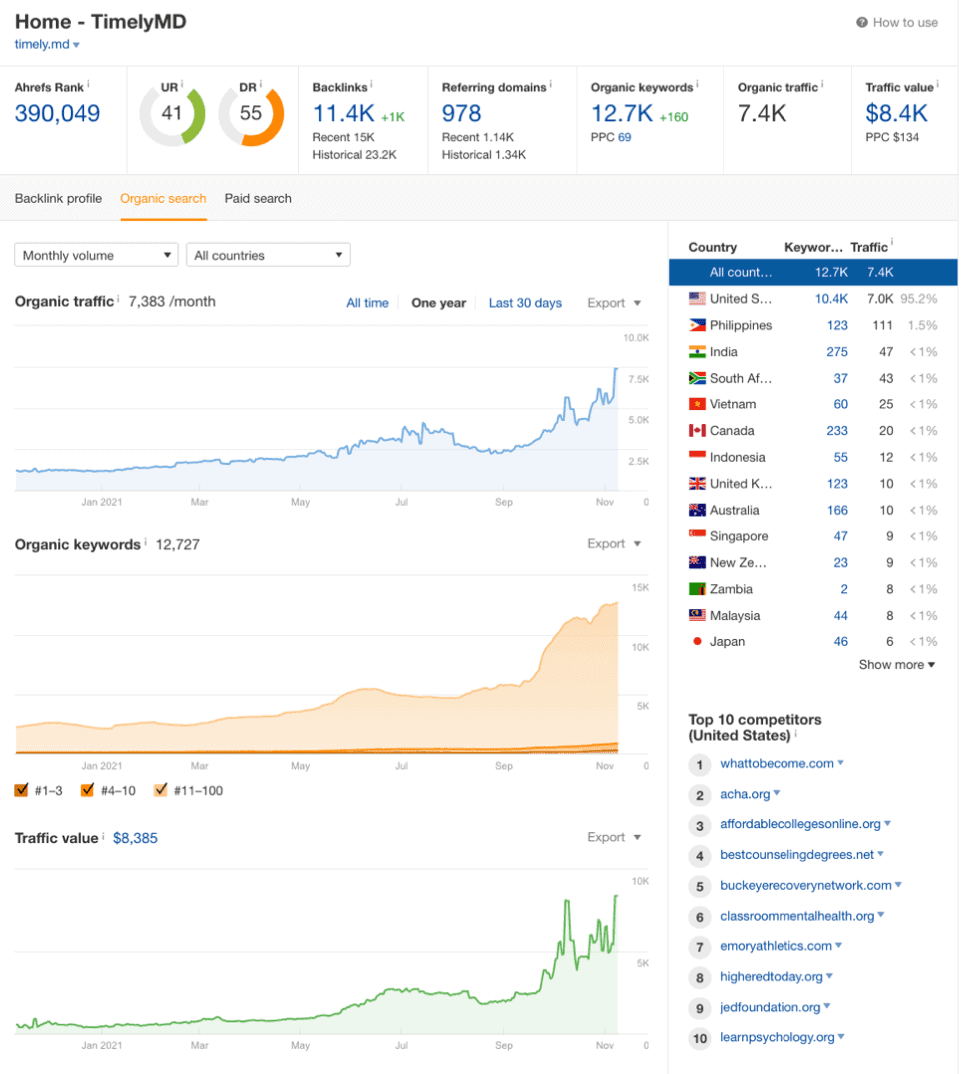The image size is (972, 1074).
Task: Click the info icon beside UR
Action: click(x=182, y=84)
